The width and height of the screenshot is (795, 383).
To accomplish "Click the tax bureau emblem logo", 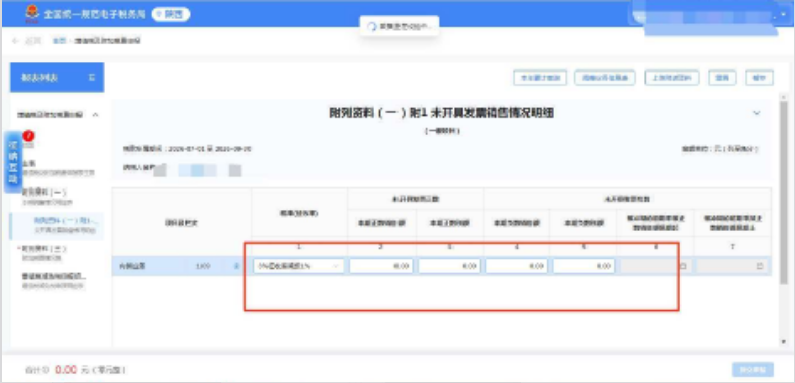I will click(x=32, y=14).
